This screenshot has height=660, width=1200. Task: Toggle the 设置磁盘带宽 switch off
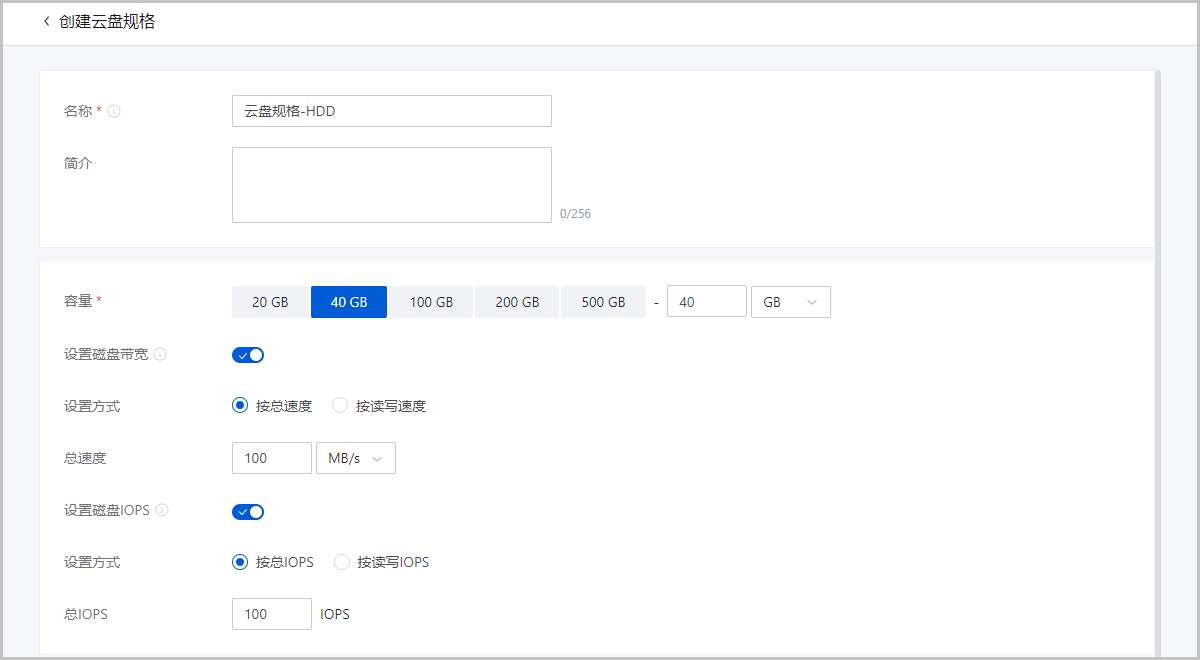(x=248, y=355)
